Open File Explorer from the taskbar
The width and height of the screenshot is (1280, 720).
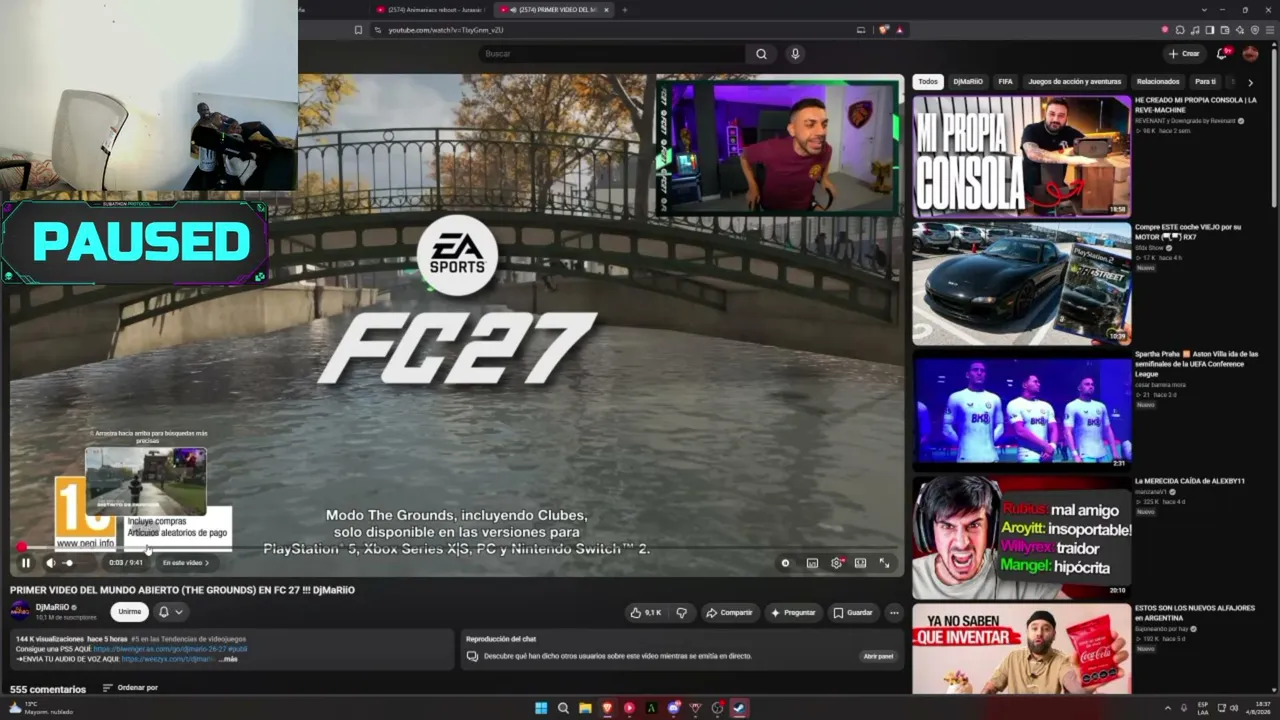pos(585,708)
